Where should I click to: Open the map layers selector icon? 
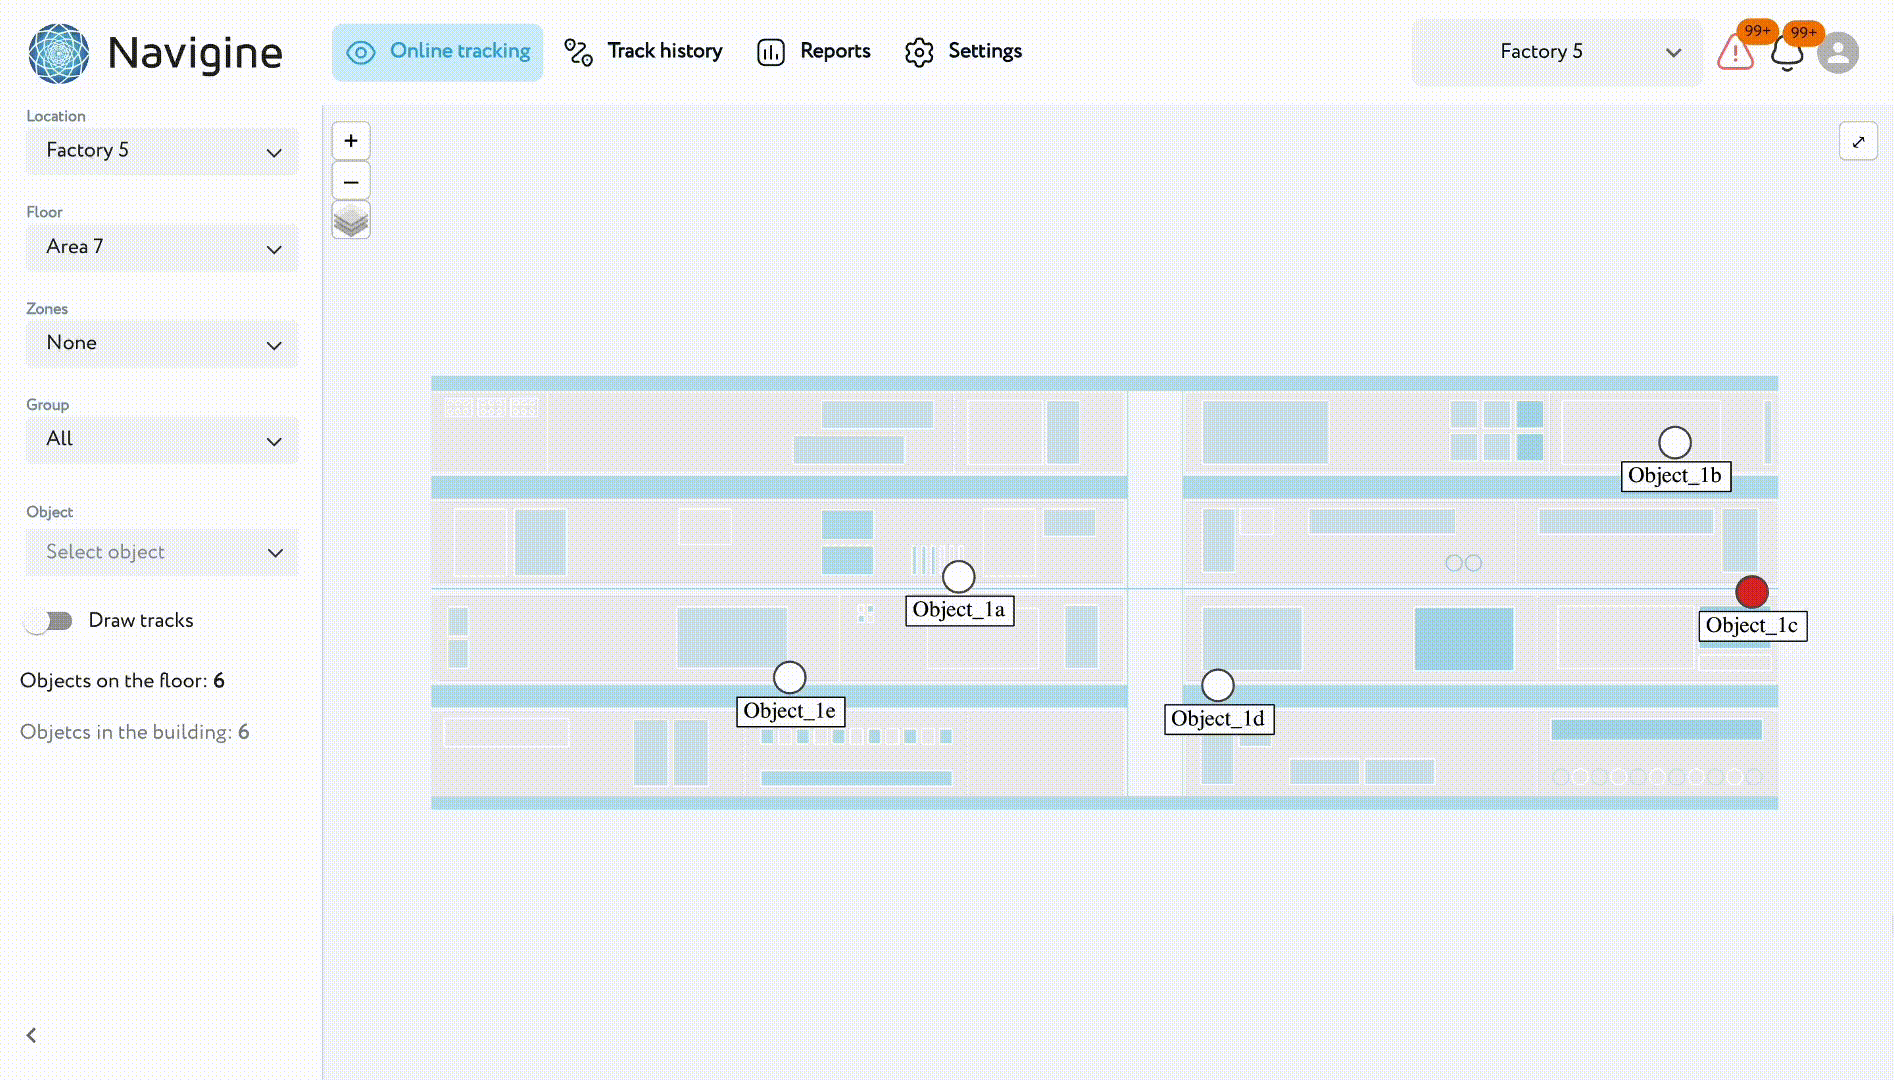pos(351,221)
